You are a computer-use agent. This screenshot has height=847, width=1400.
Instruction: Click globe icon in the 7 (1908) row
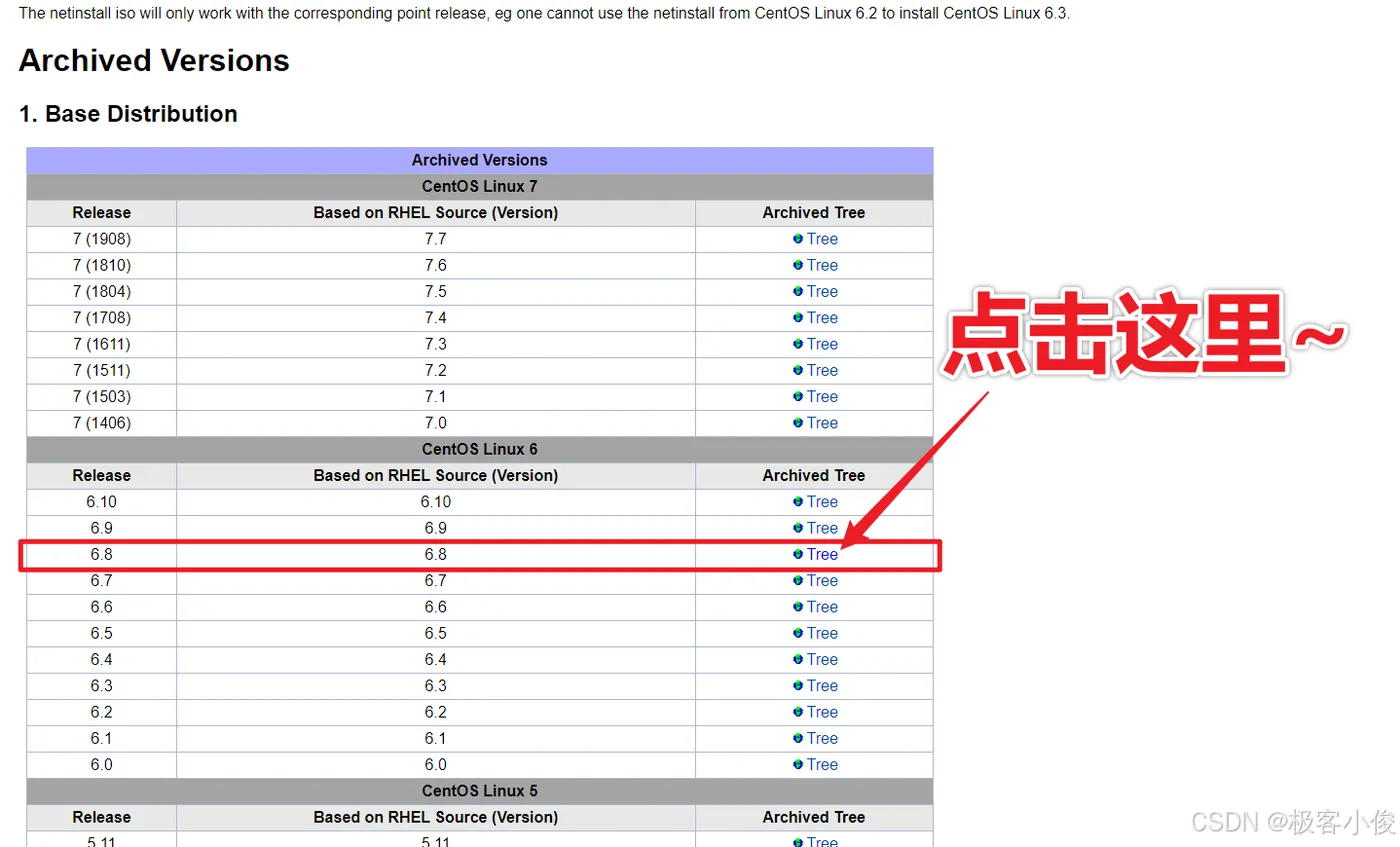tap(798, 239)
